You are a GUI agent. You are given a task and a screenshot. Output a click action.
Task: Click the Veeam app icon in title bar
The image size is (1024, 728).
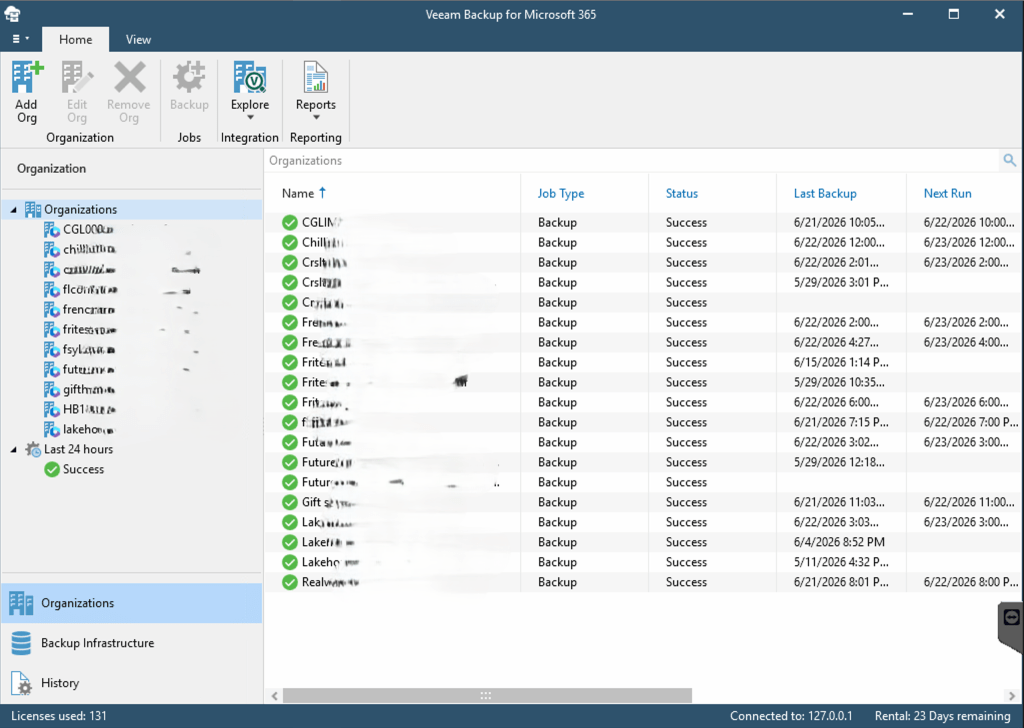pos(13,14)
